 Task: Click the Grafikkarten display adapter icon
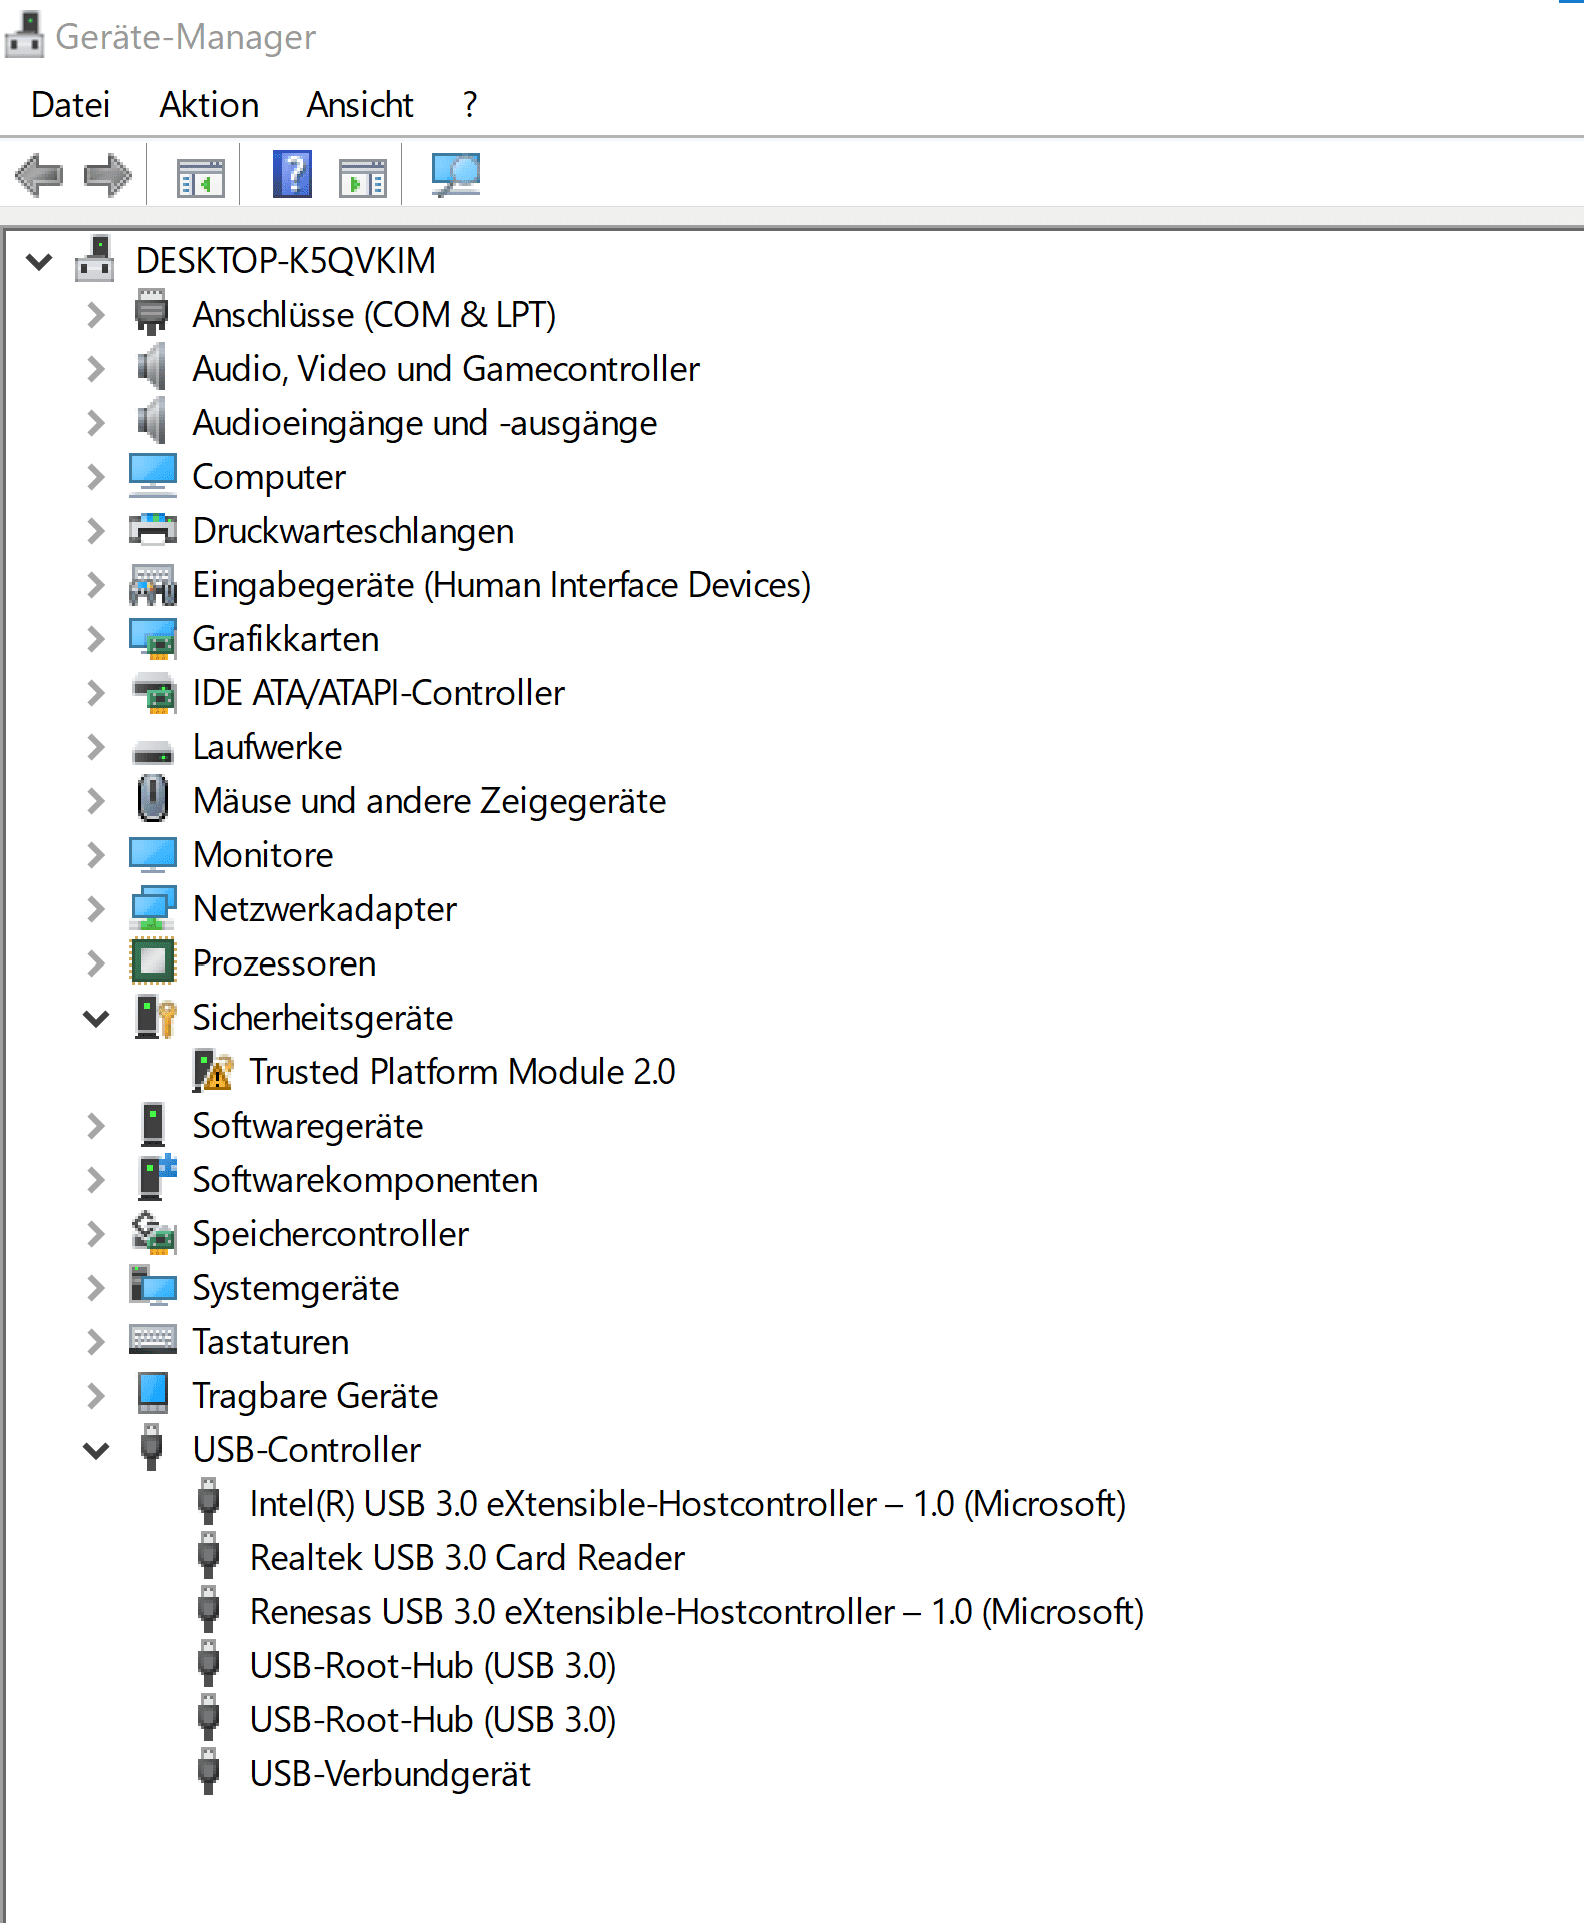coord(153,638)
